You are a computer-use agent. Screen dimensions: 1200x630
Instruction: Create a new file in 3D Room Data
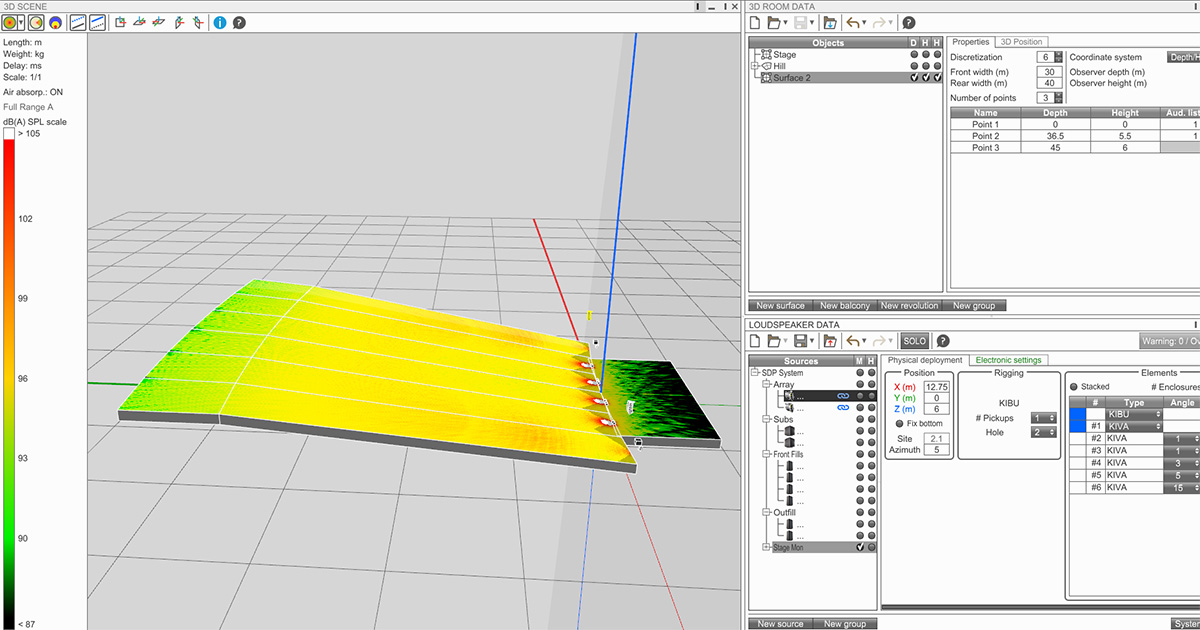coord(756,22)
